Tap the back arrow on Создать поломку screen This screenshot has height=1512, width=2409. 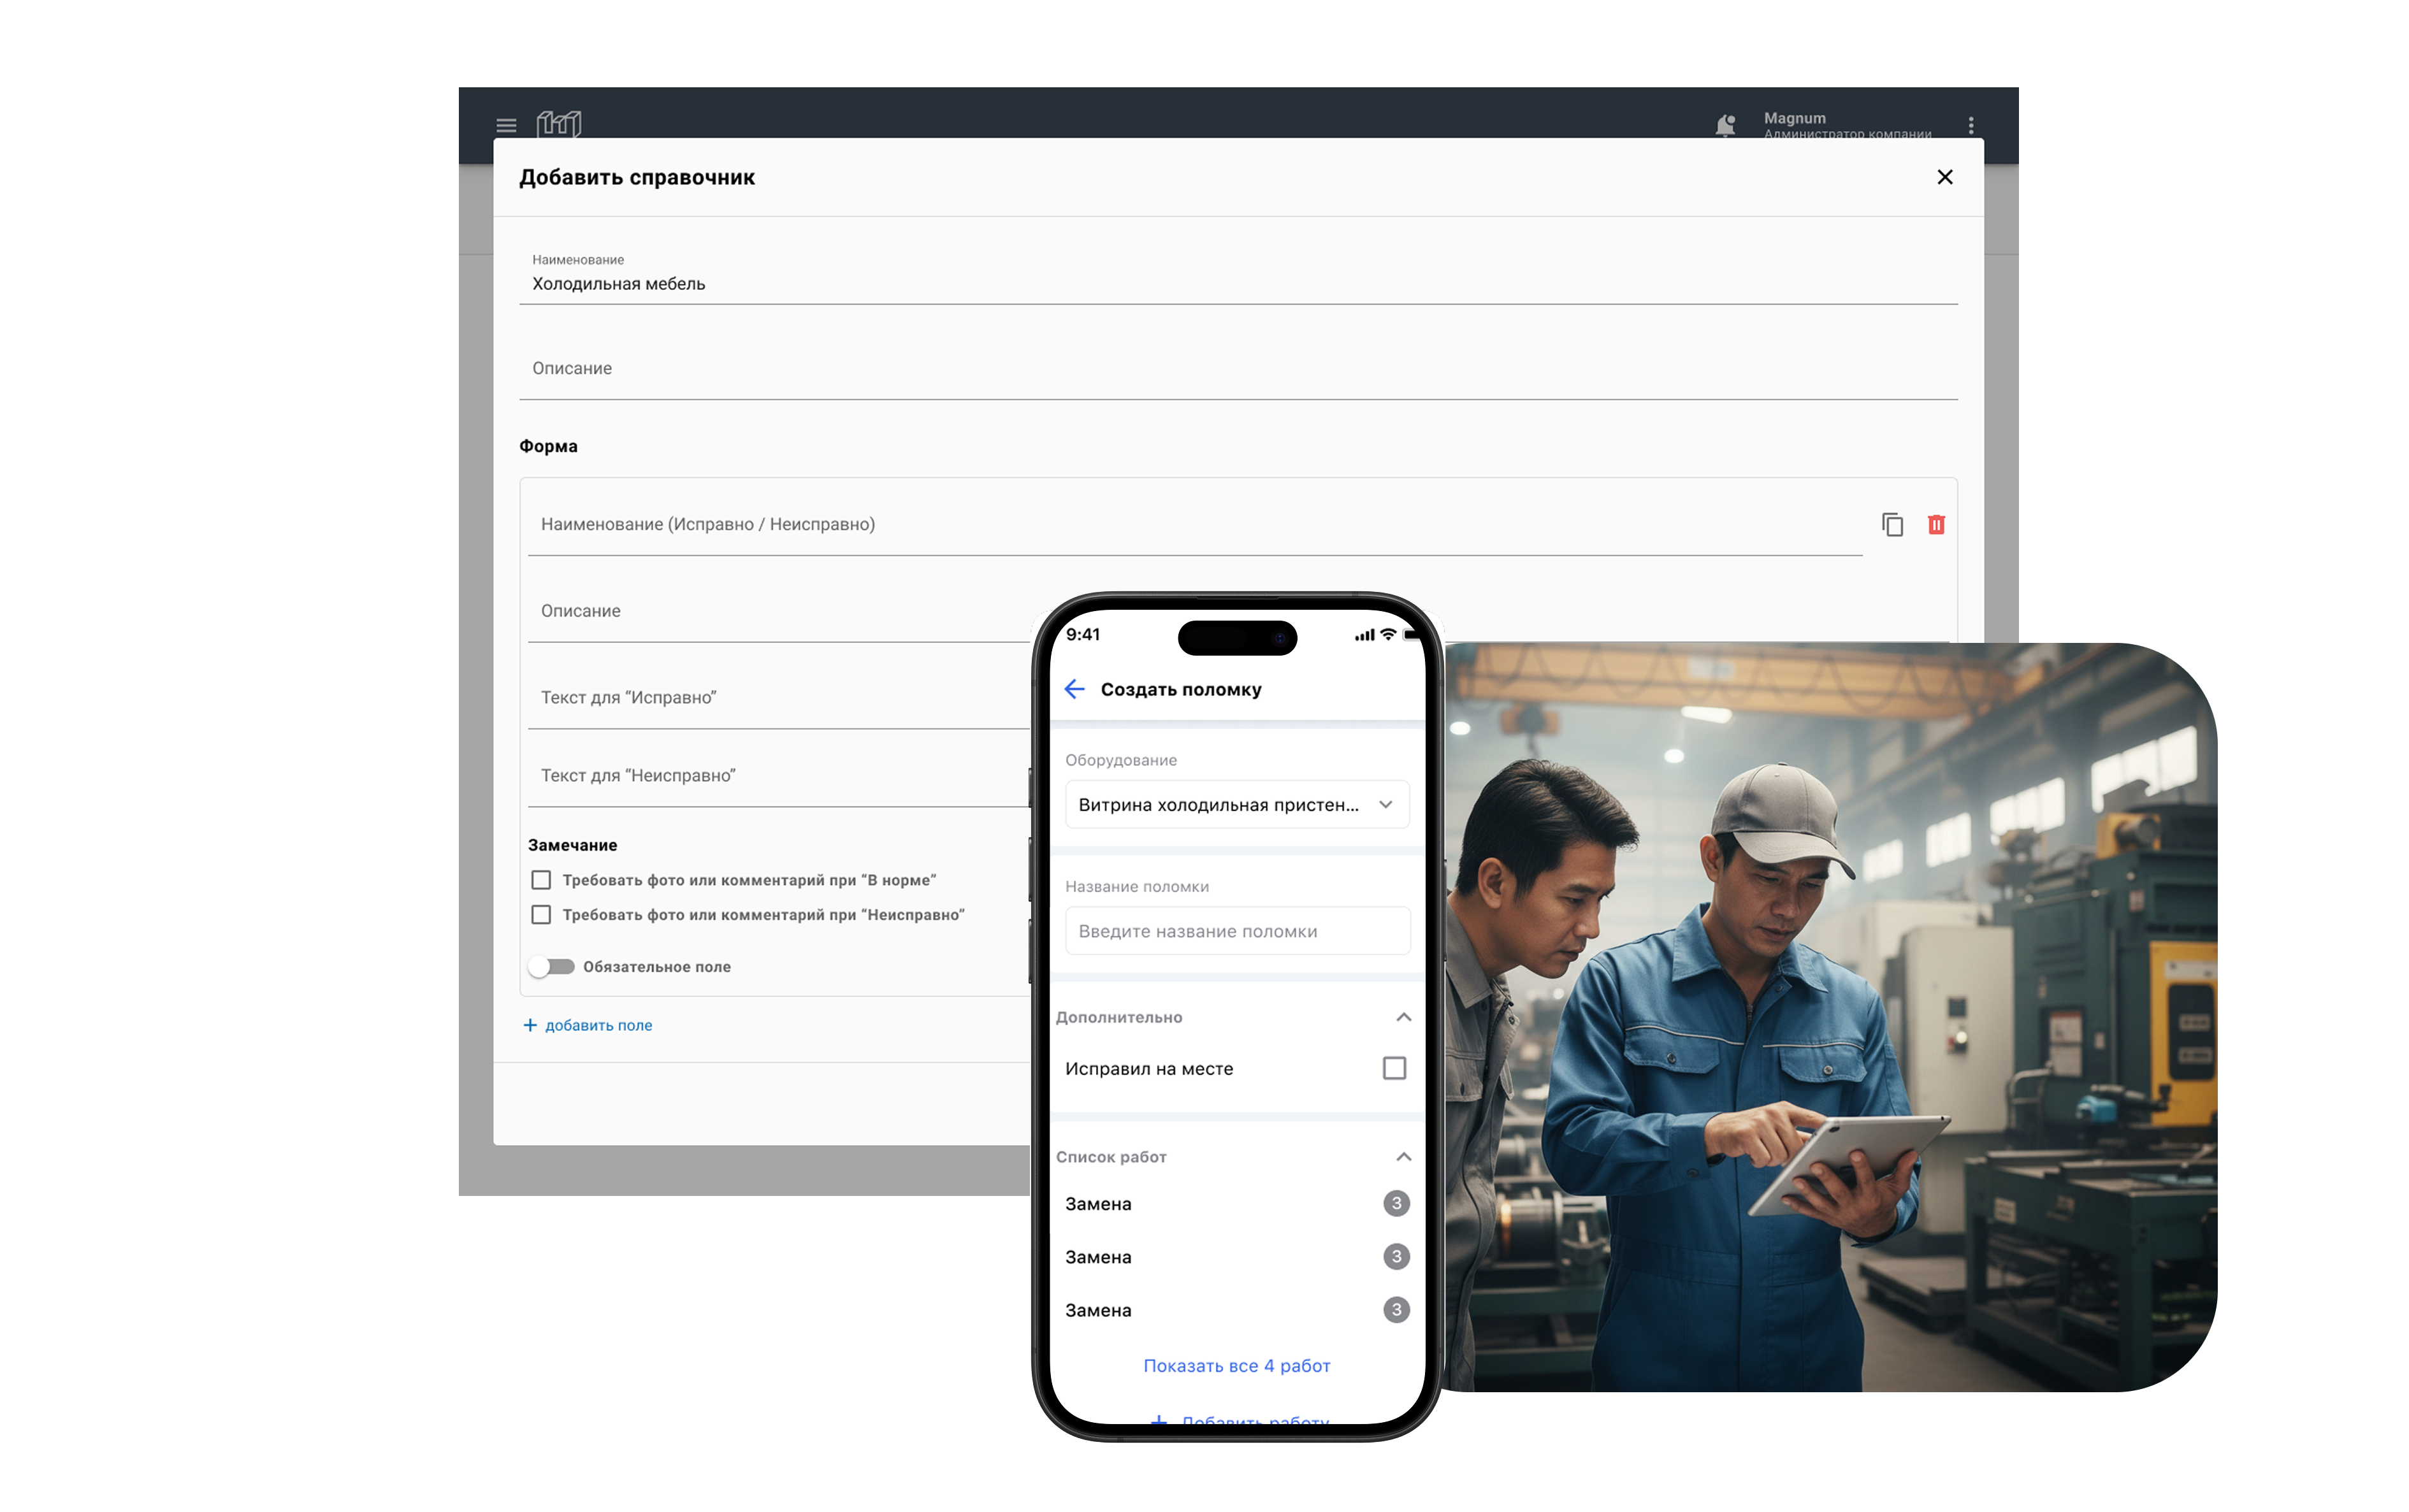pyautogui.click(x=1075, y=689)
